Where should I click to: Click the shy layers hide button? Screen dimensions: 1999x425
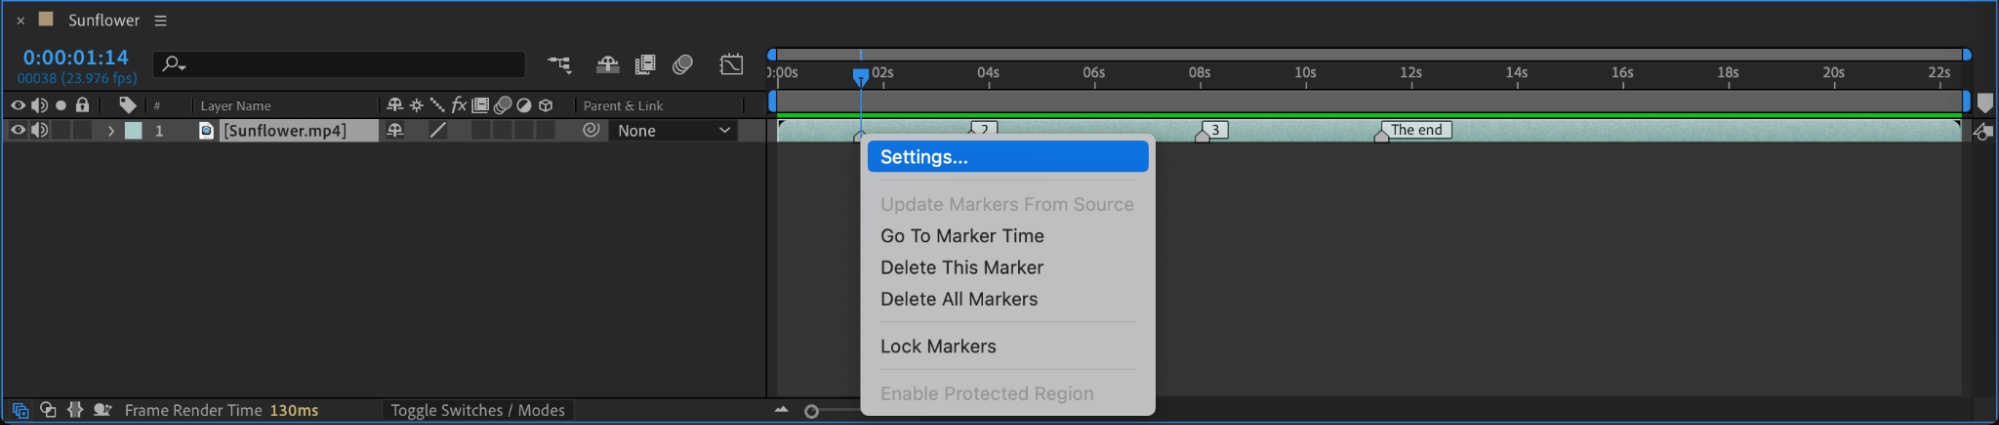pos(607,65)
